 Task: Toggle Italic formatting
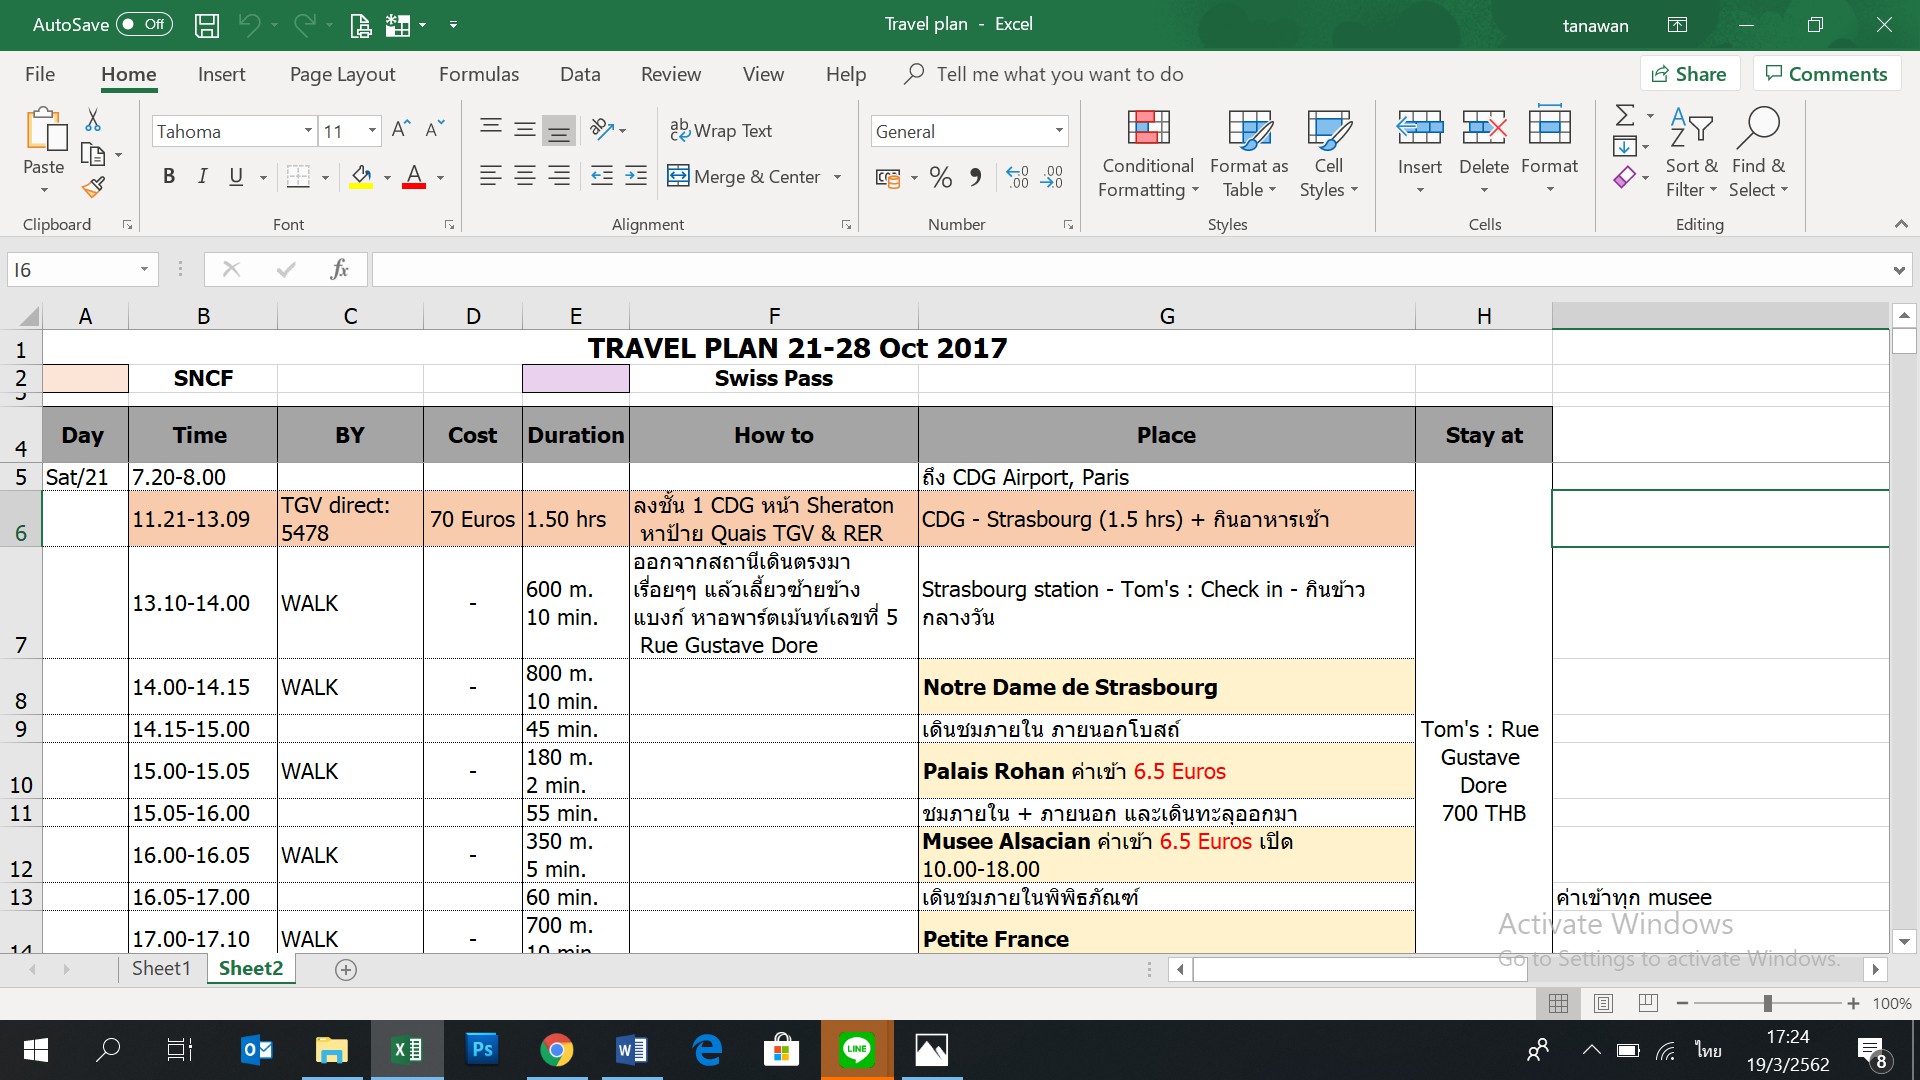pos(203,177)
